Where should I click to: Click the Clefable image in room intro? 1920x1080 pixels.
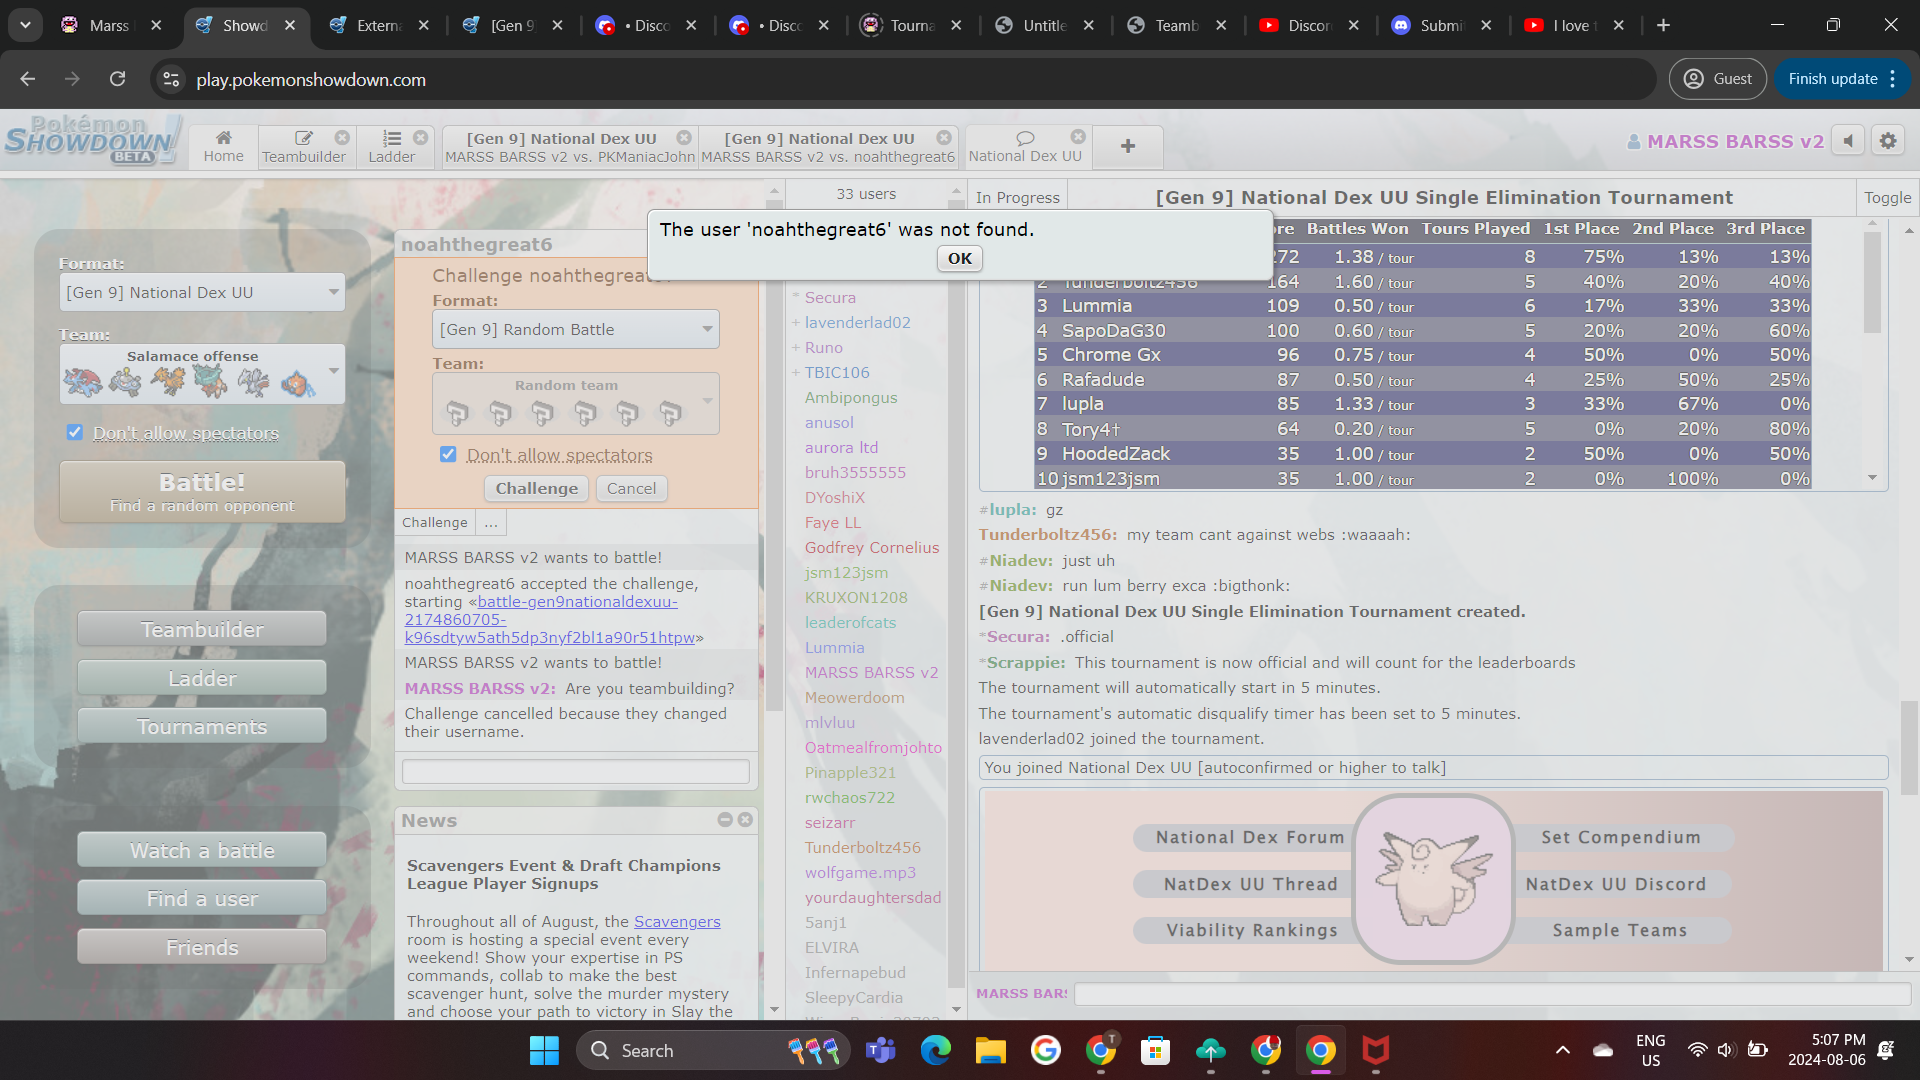[x=1433, y=879]
